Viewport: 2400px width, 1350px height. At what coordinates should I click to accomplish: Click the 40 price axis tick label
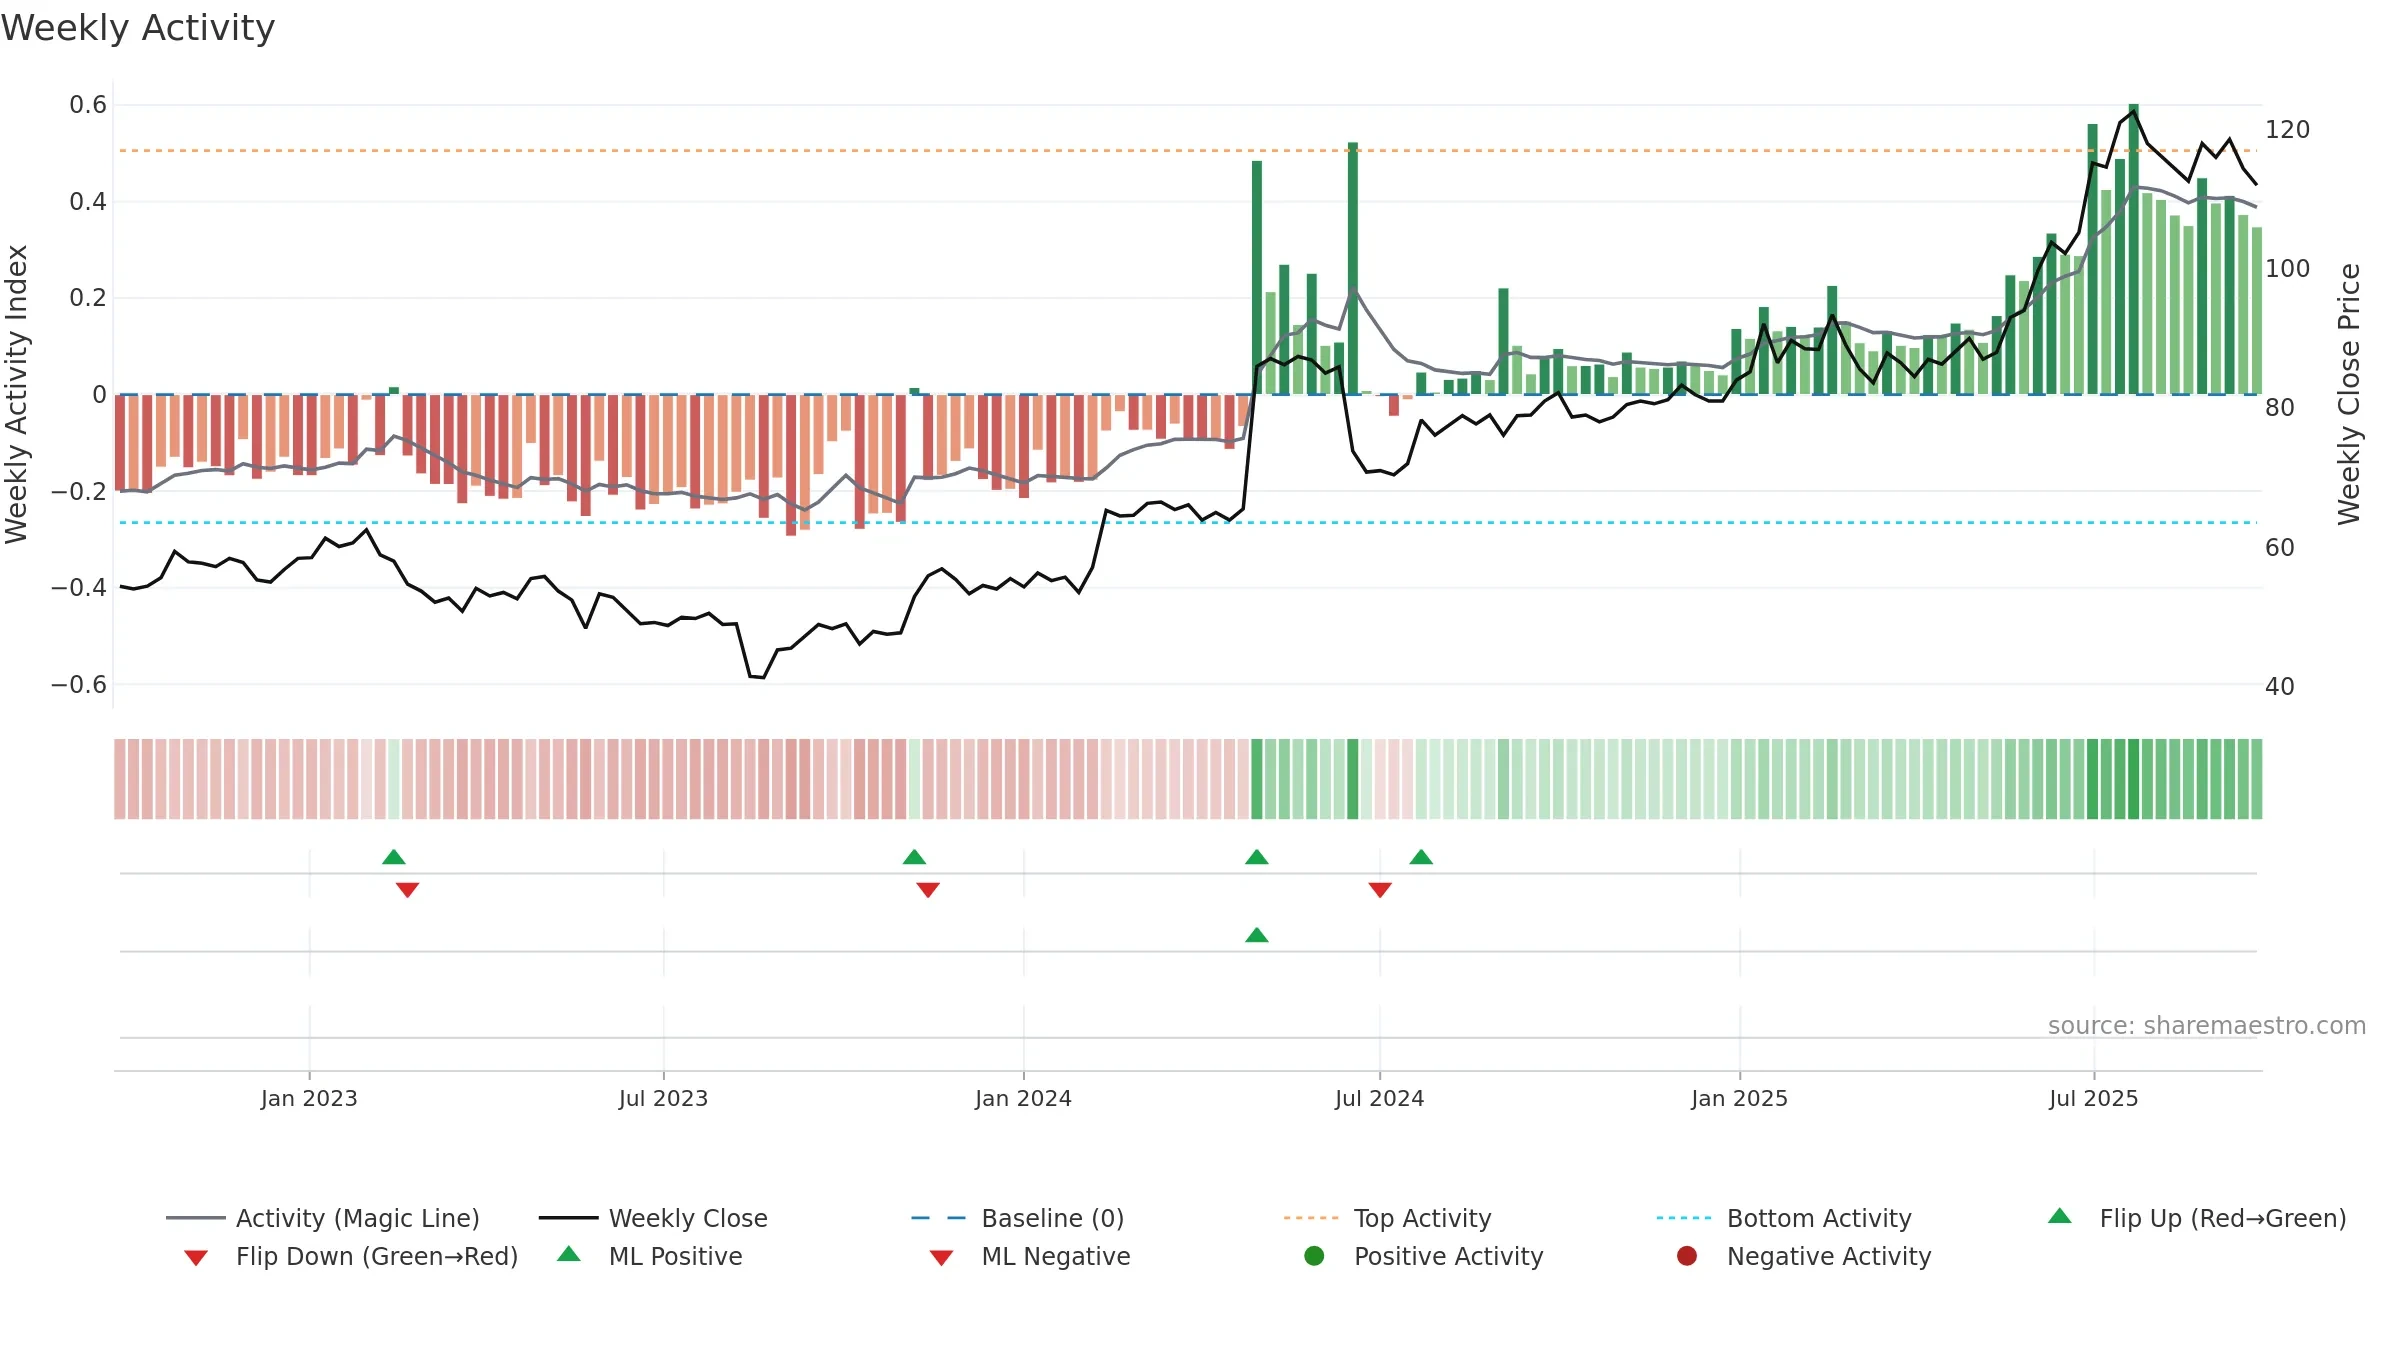pos(2280,687)
